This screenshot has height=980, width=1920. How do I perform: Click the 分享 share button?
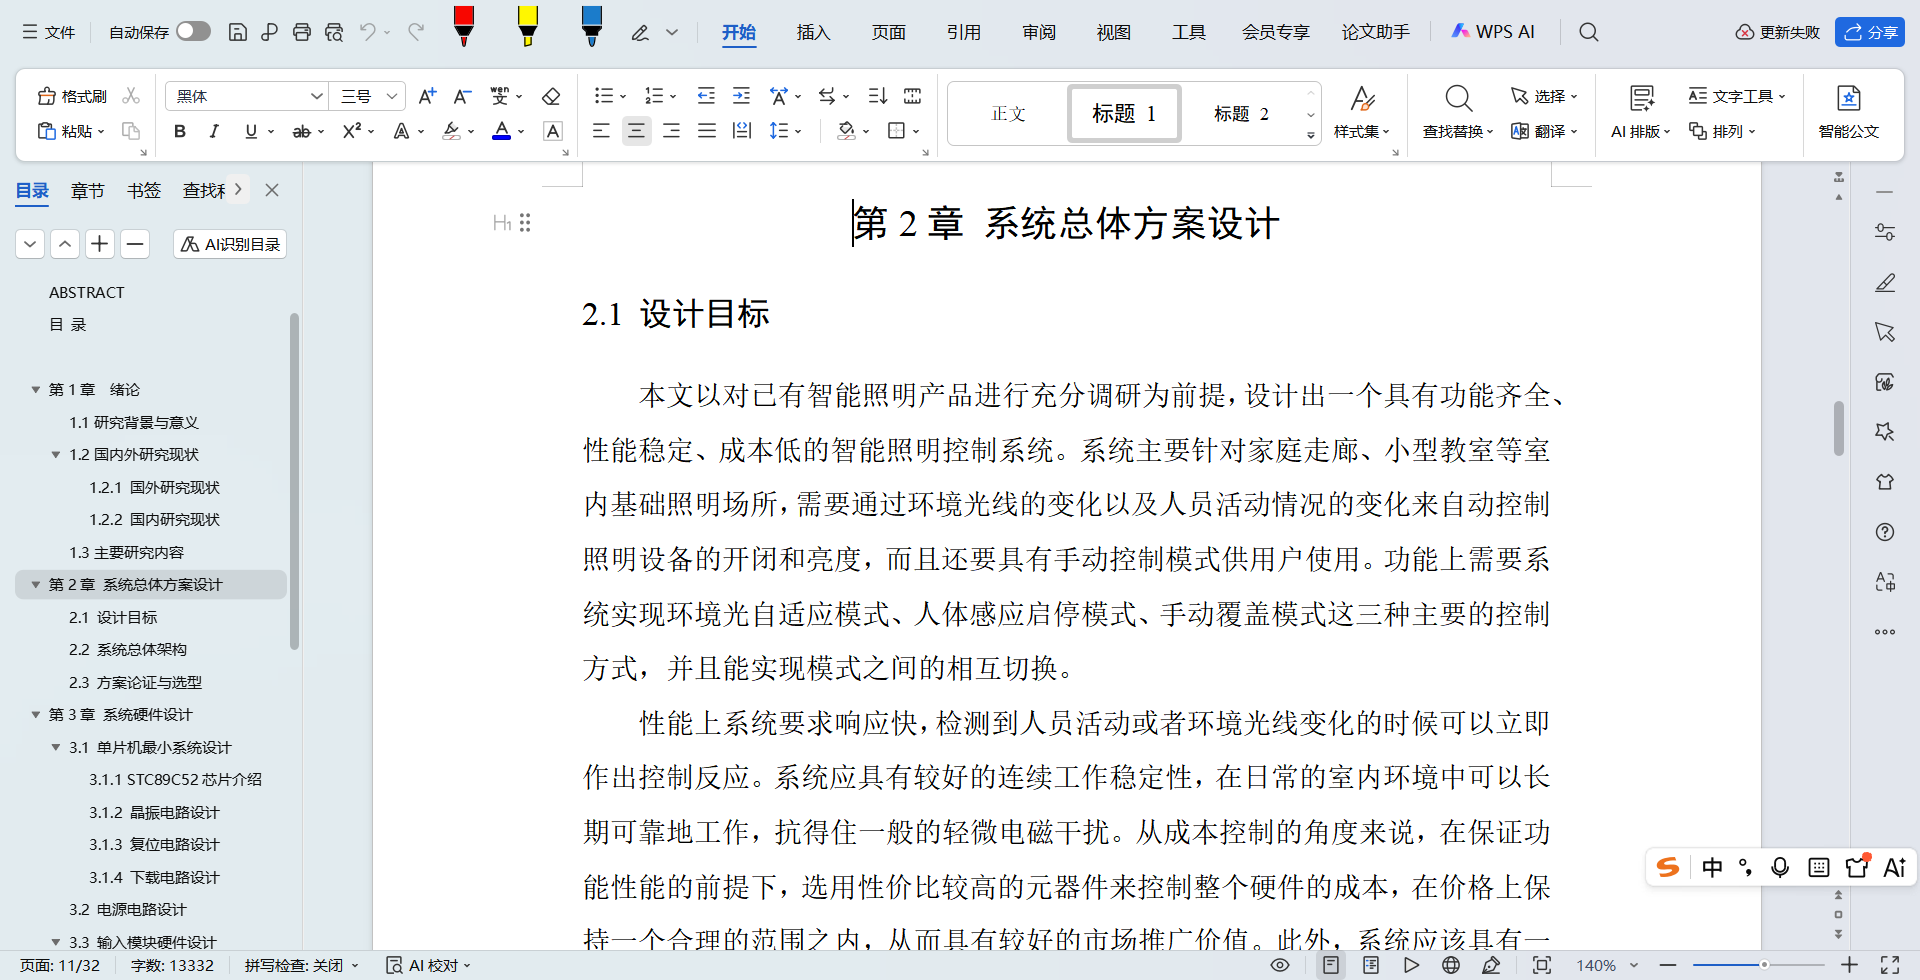(1870, 32)
